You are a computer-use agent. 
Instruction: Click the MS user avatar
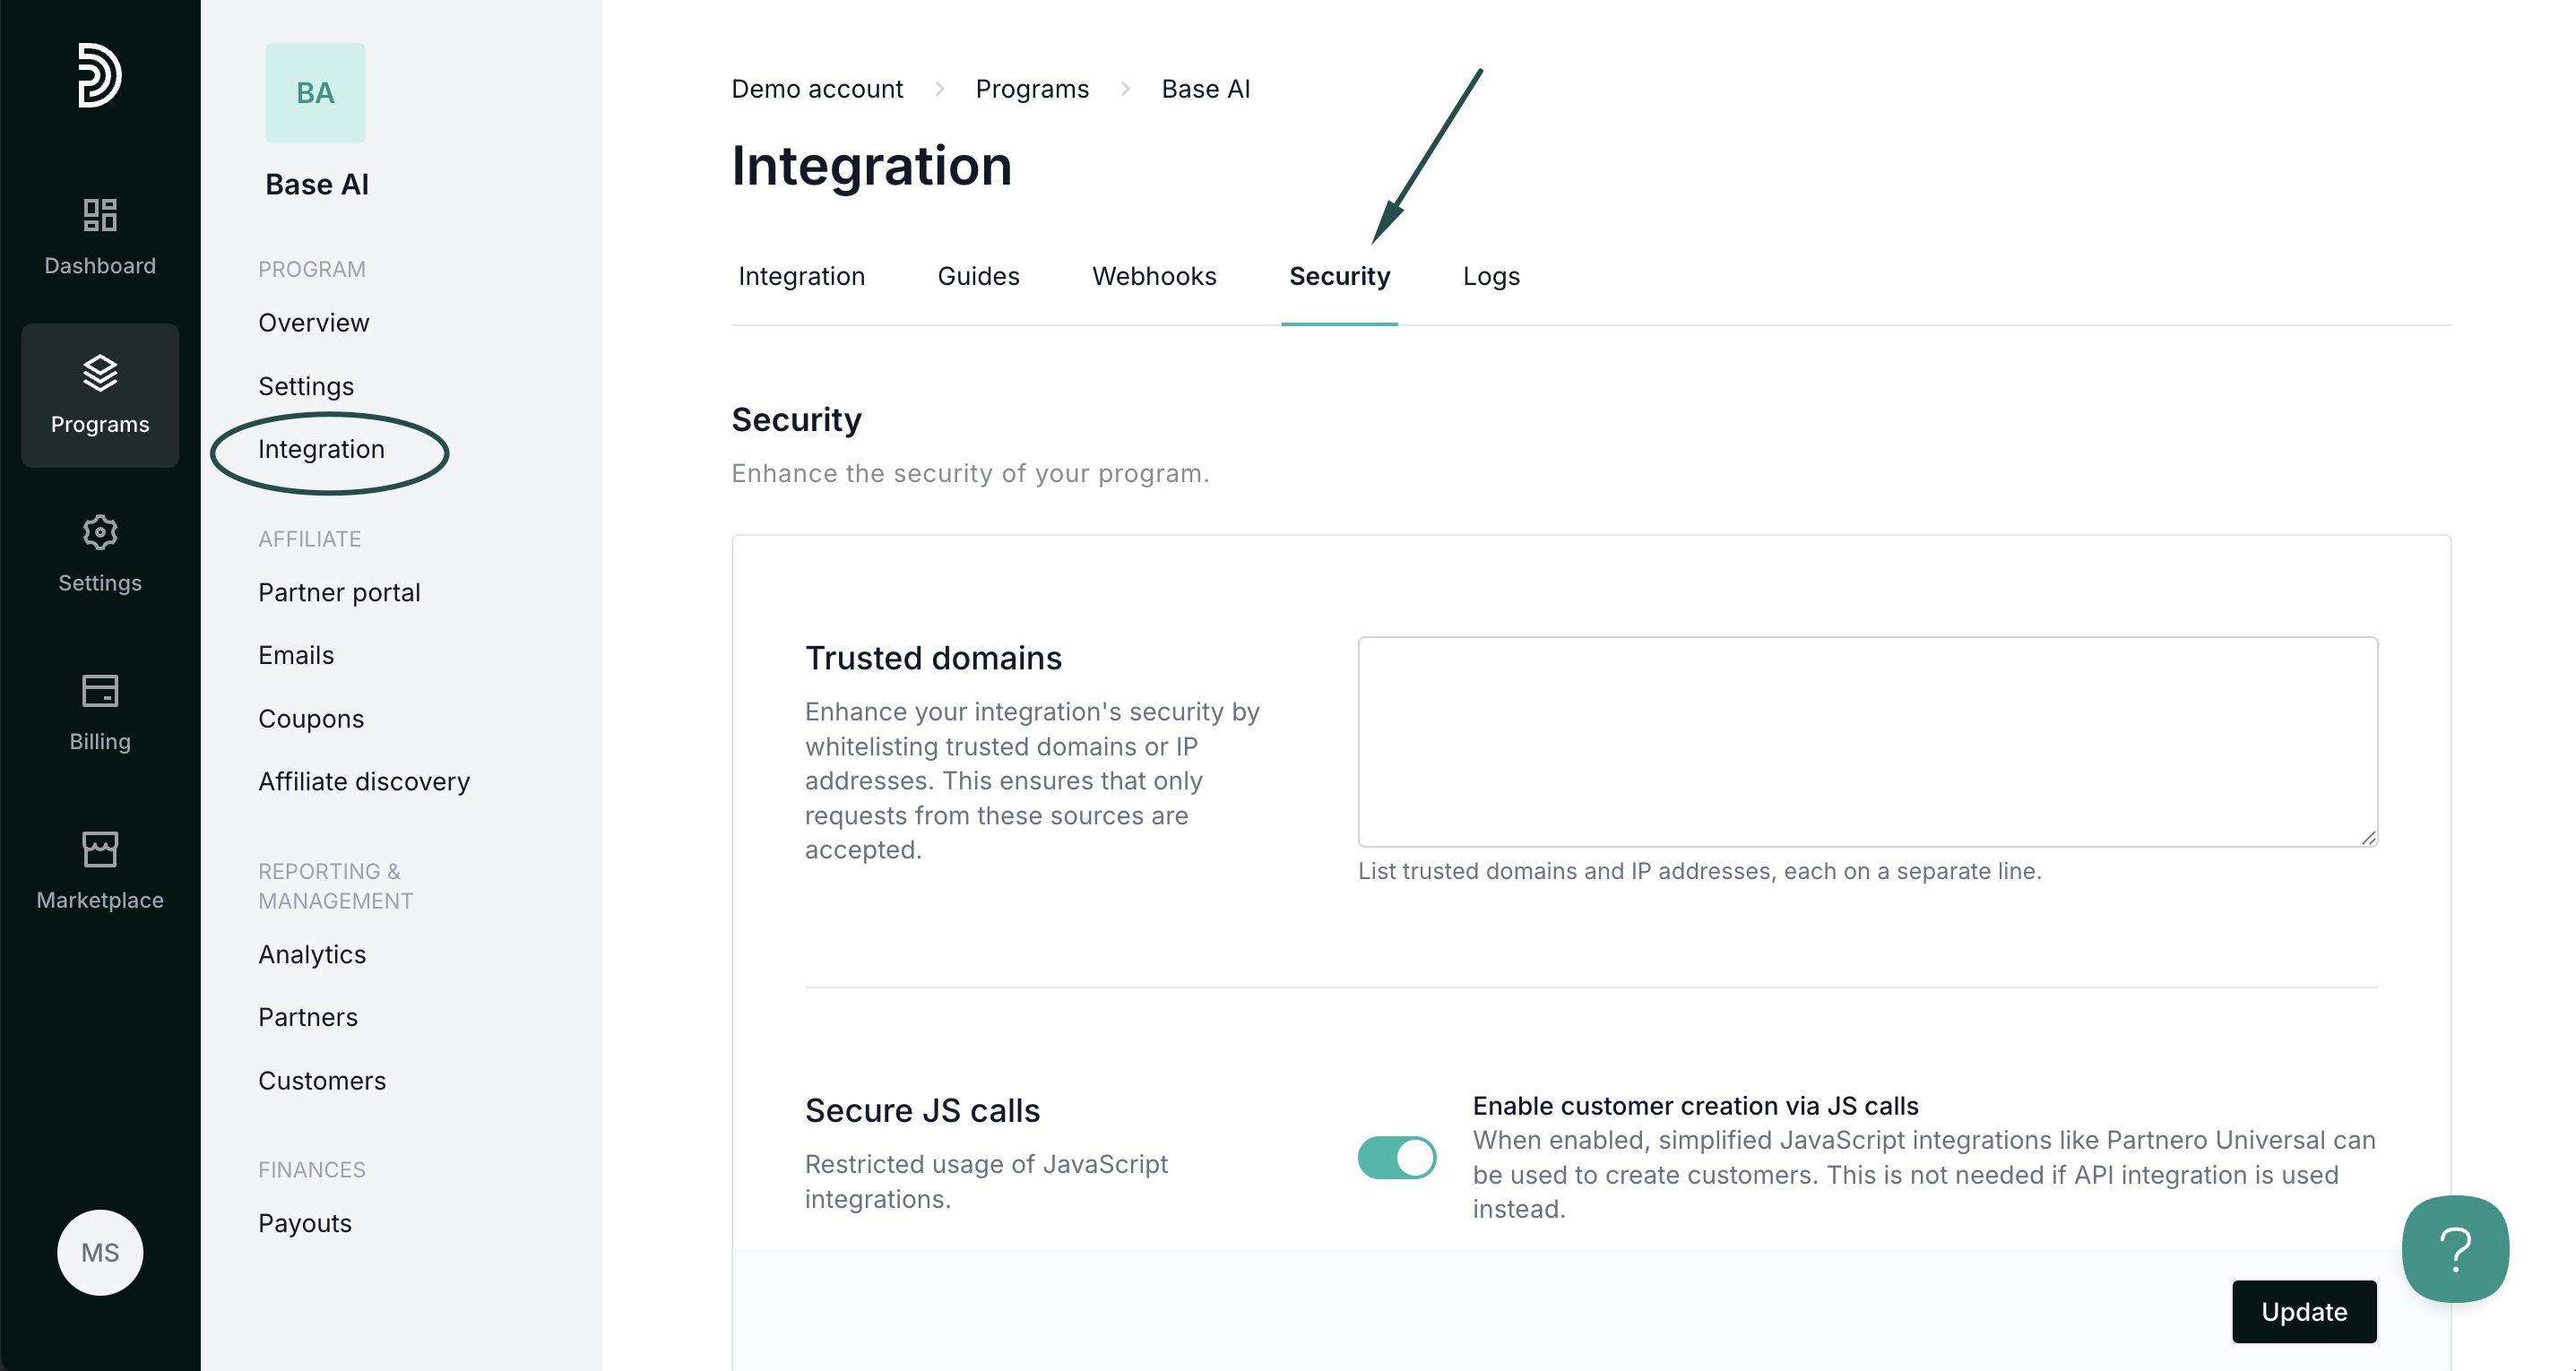100,1253
